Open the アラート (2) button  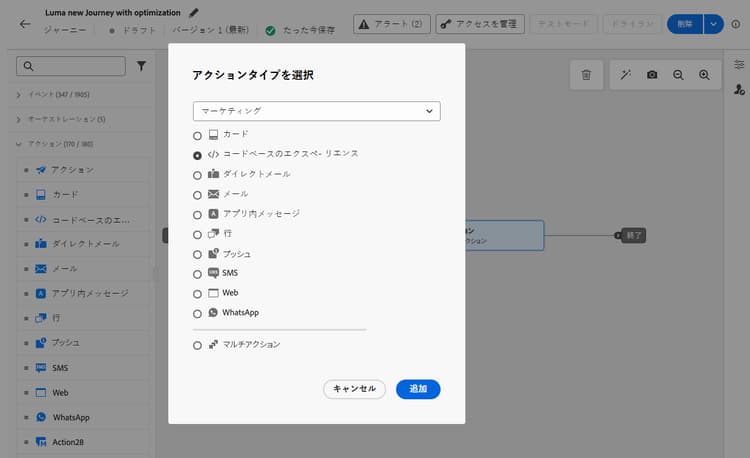[x=392, y=24]
